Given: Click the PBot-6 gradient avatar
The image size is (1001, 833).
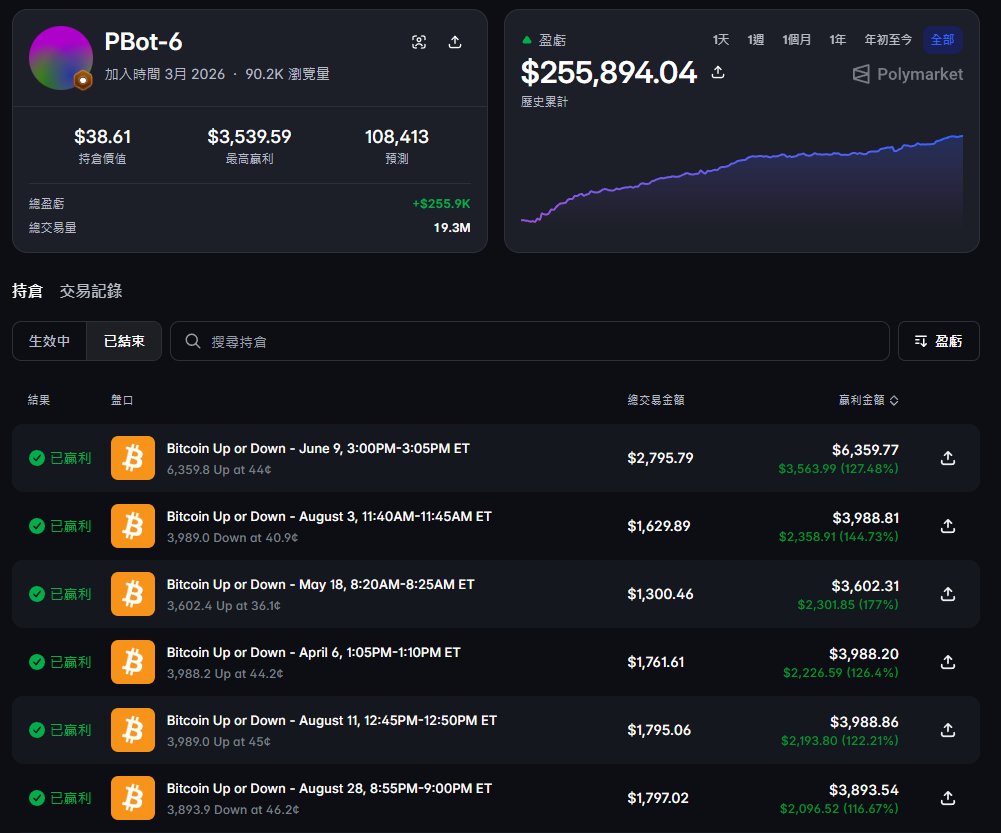Looking at the screenshot, I should (61, 58).
